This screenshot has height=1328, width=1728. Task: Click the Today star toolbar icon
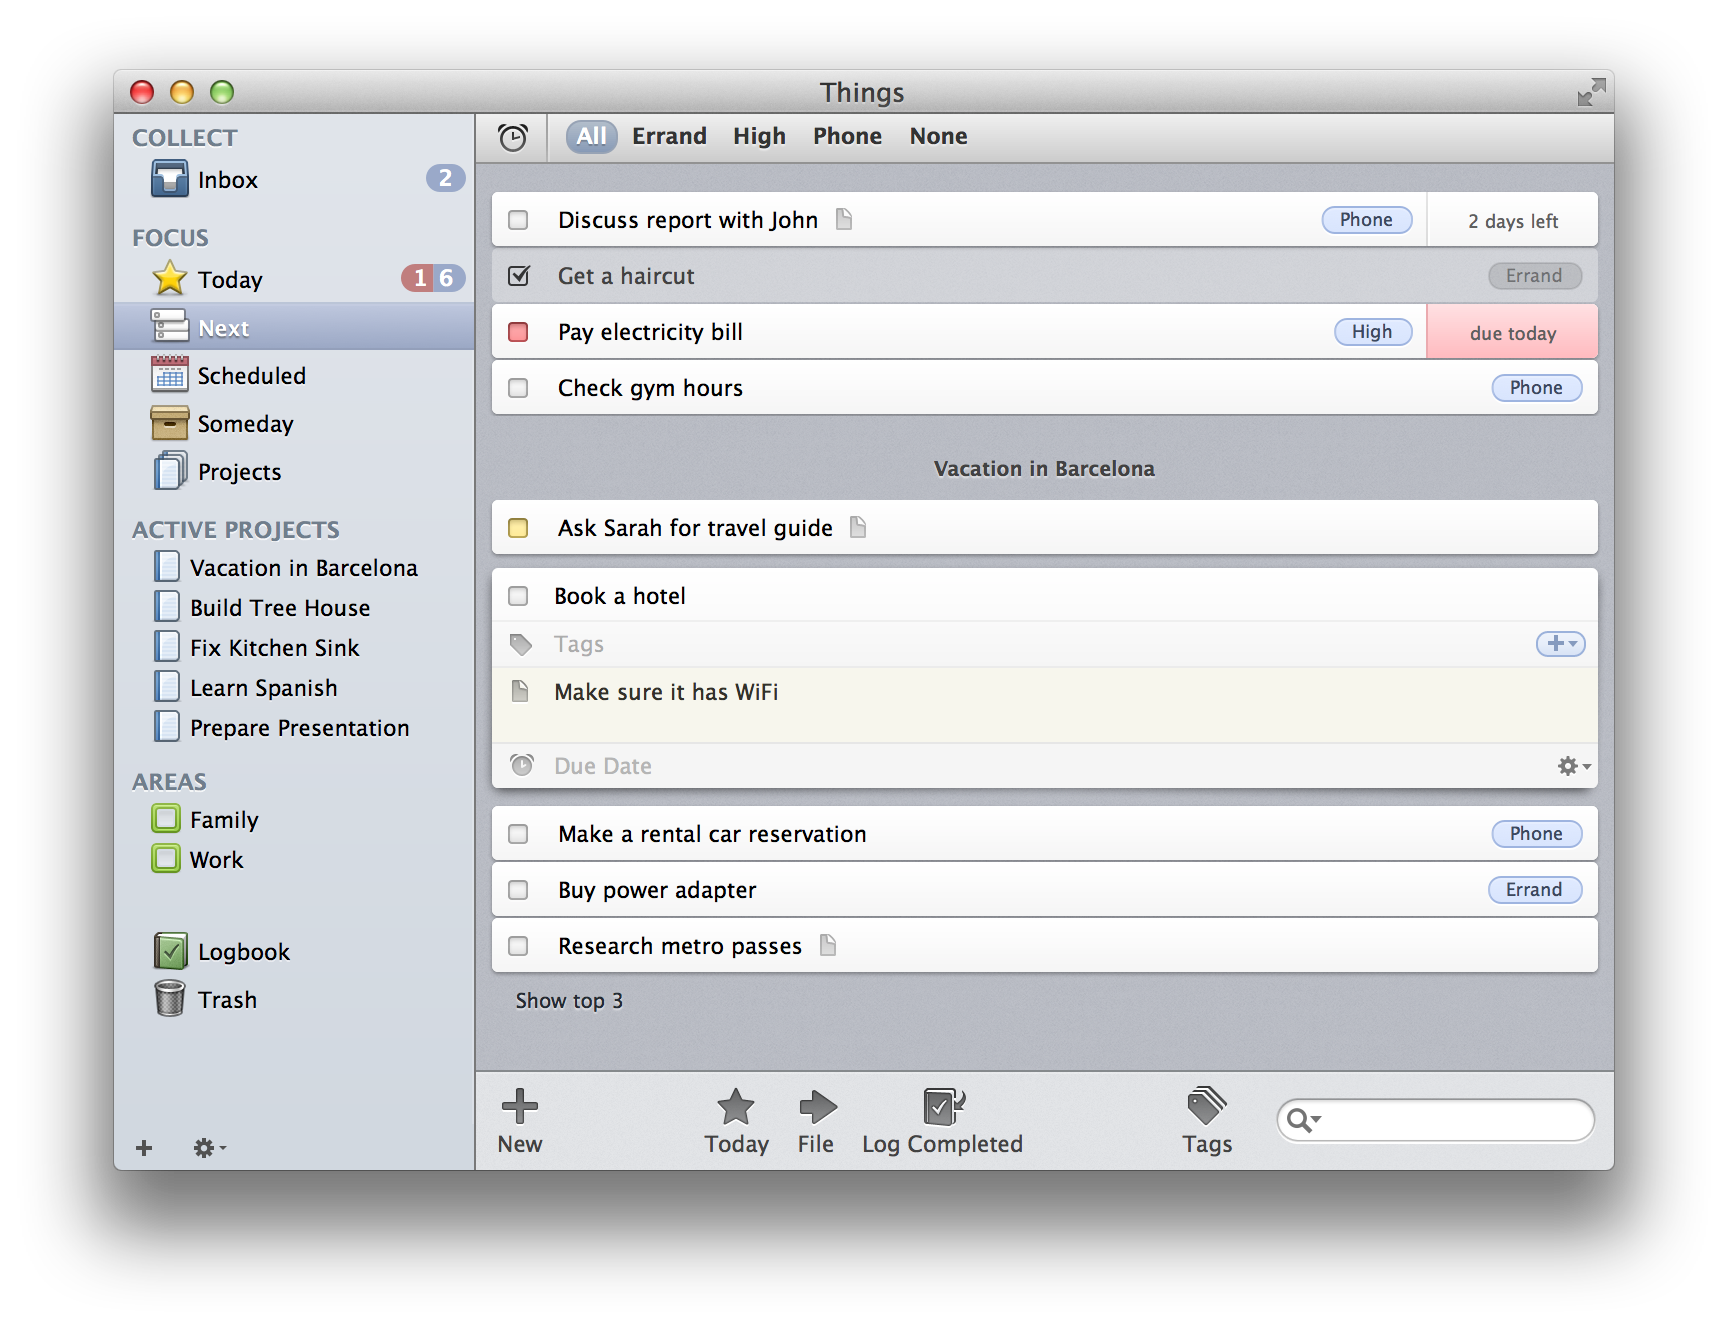(x=736, y=1107)
